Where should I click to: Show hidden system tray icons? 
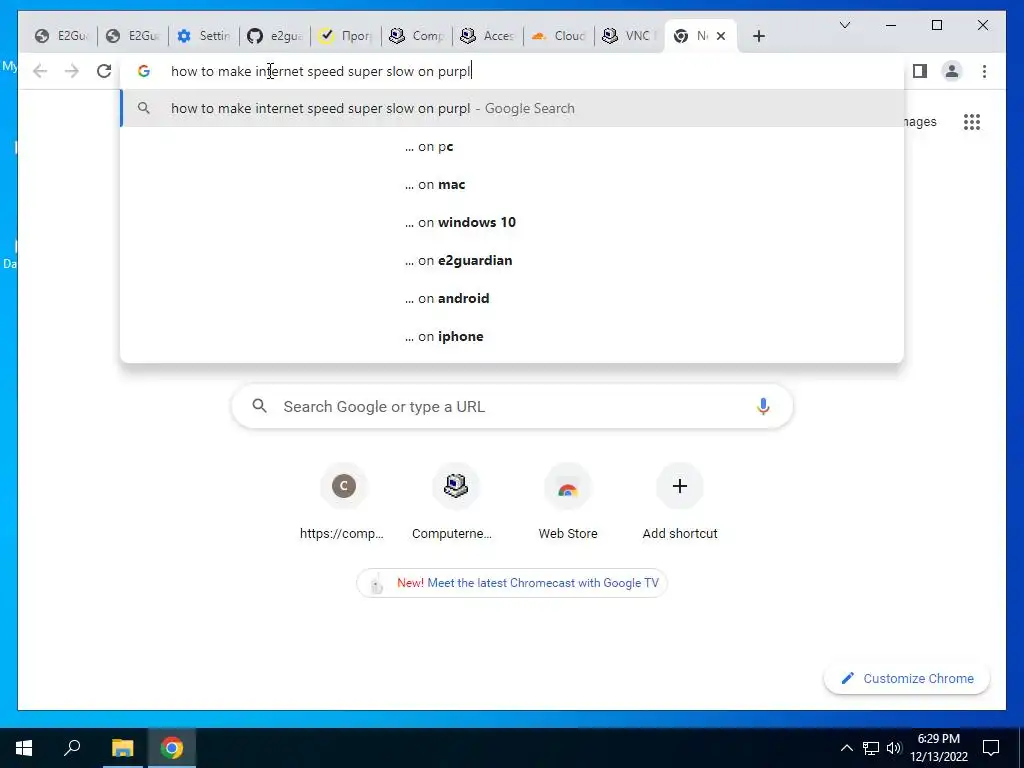click(846, 748)
